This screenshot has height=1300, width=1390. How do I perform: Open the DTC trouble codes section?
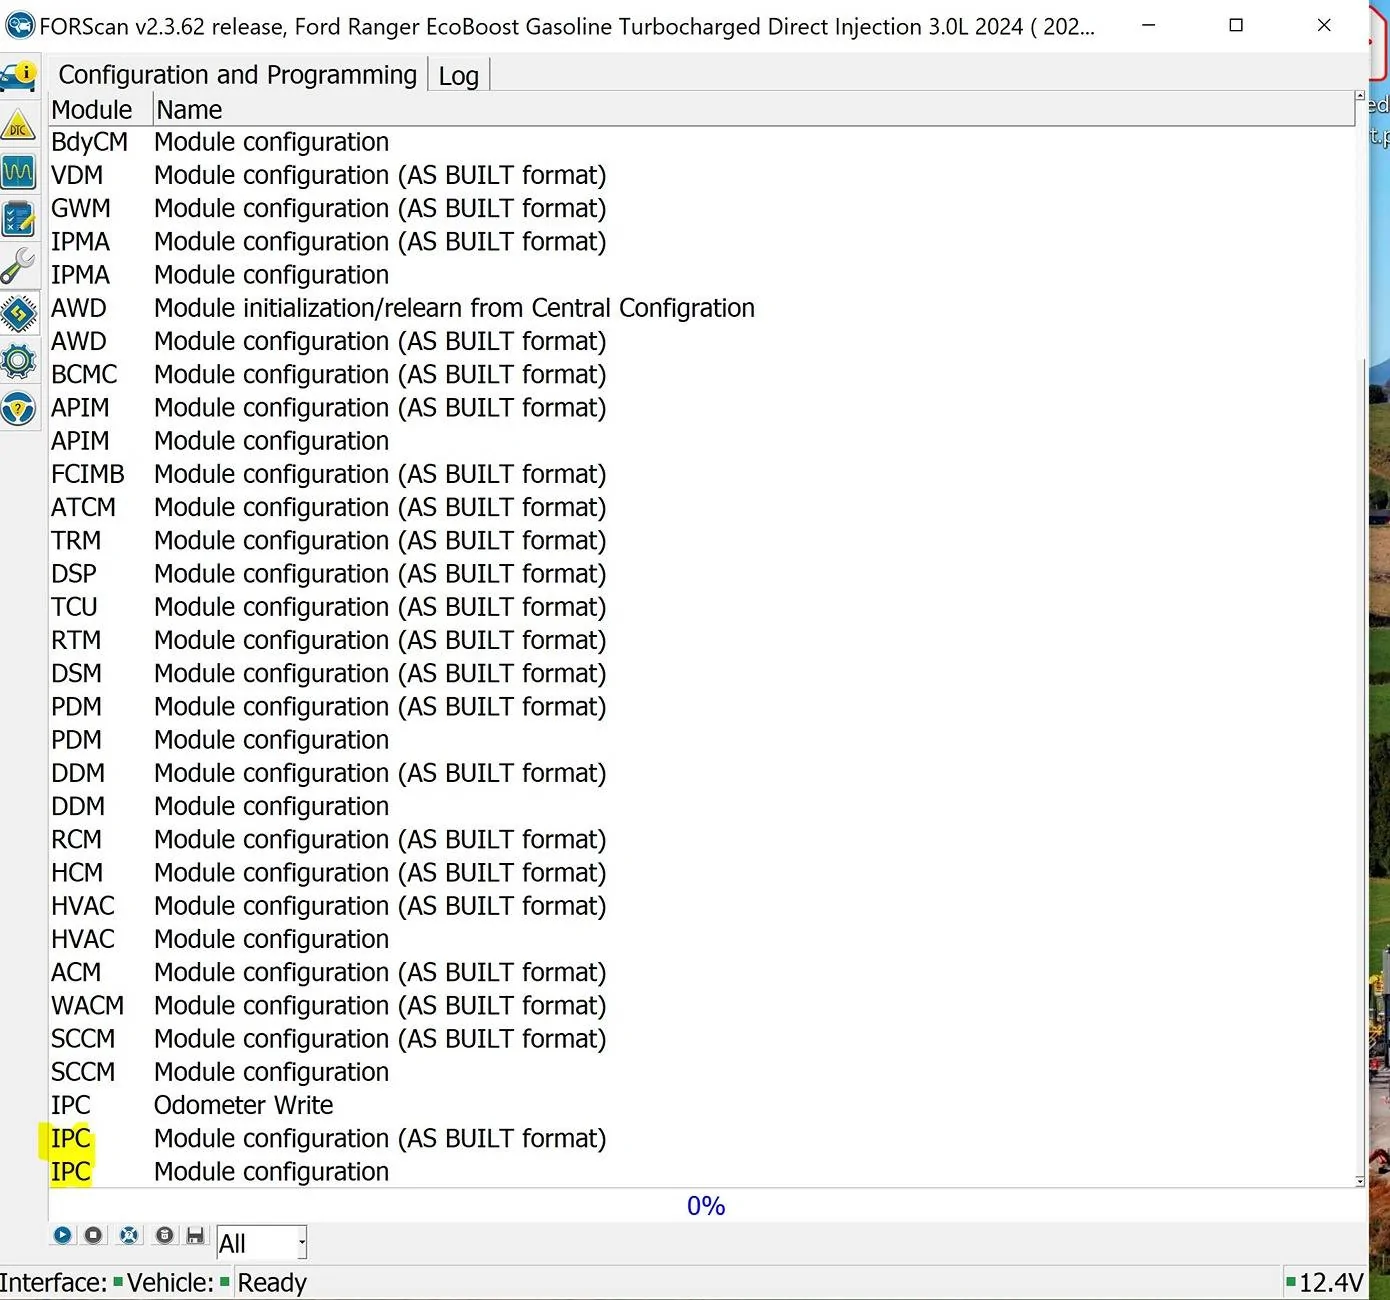click(18, 125)
